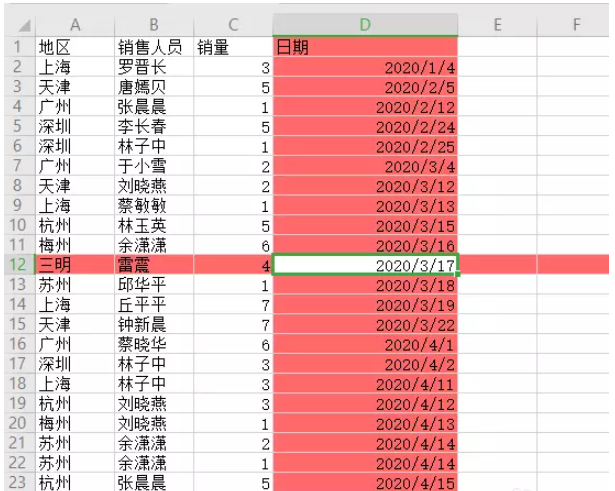
Task: Click the date 2020/2/12 cell
Action: (x=365, y=107)
